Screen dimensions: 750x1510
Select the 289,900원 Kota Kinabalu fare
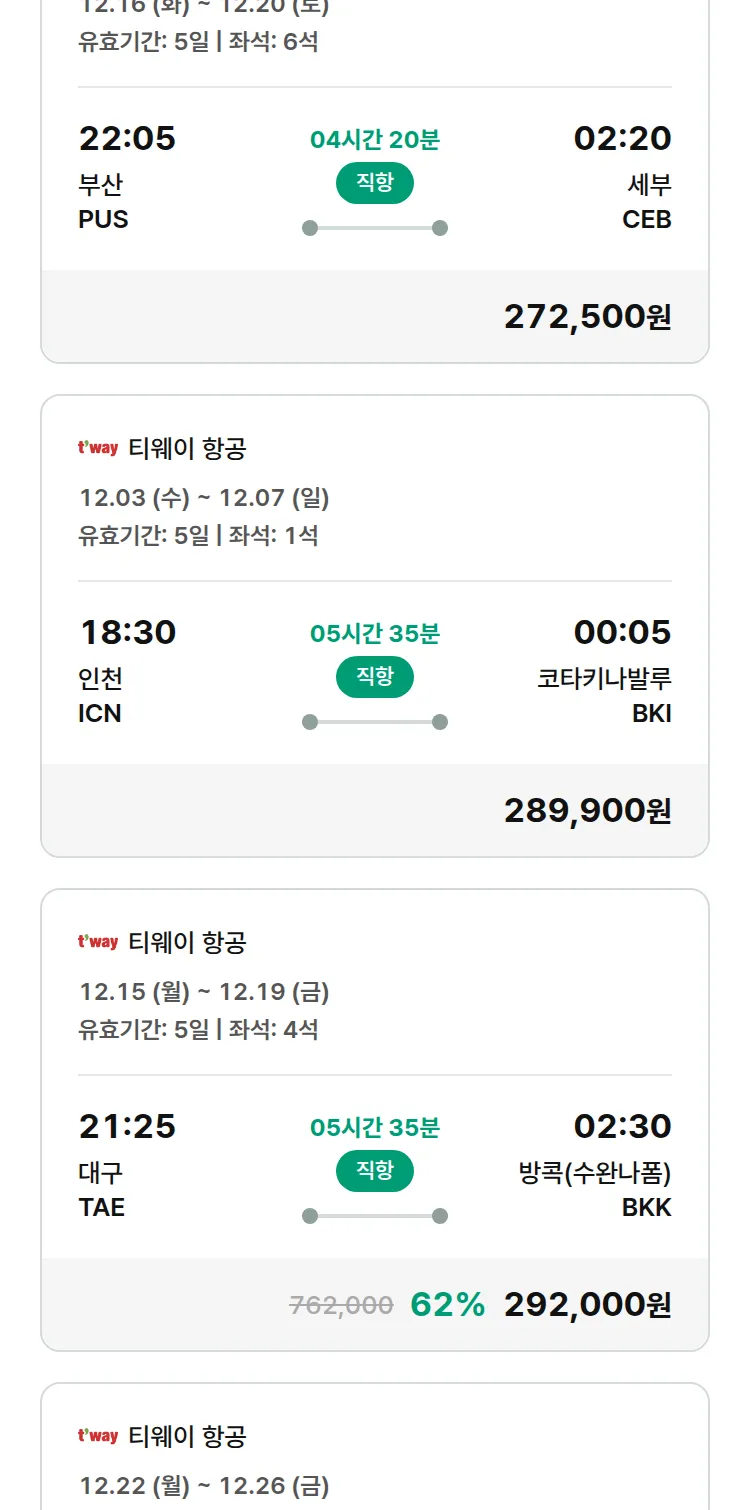(x=587, y=810)
